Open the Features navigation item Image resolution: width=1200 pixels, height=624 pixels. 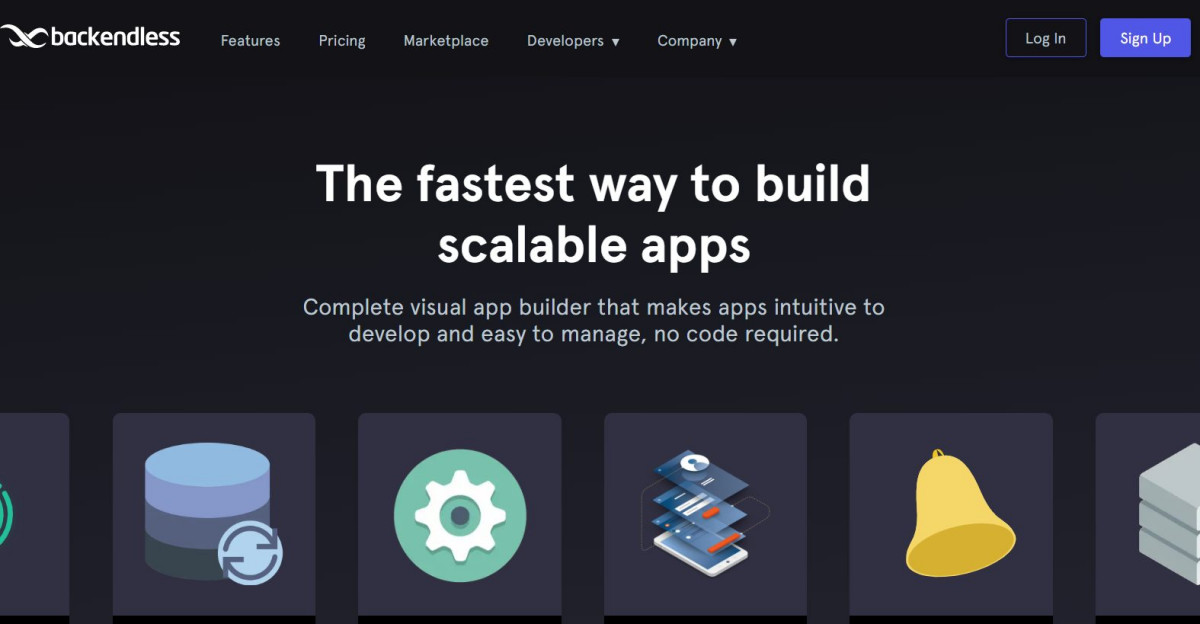[250, 41]
